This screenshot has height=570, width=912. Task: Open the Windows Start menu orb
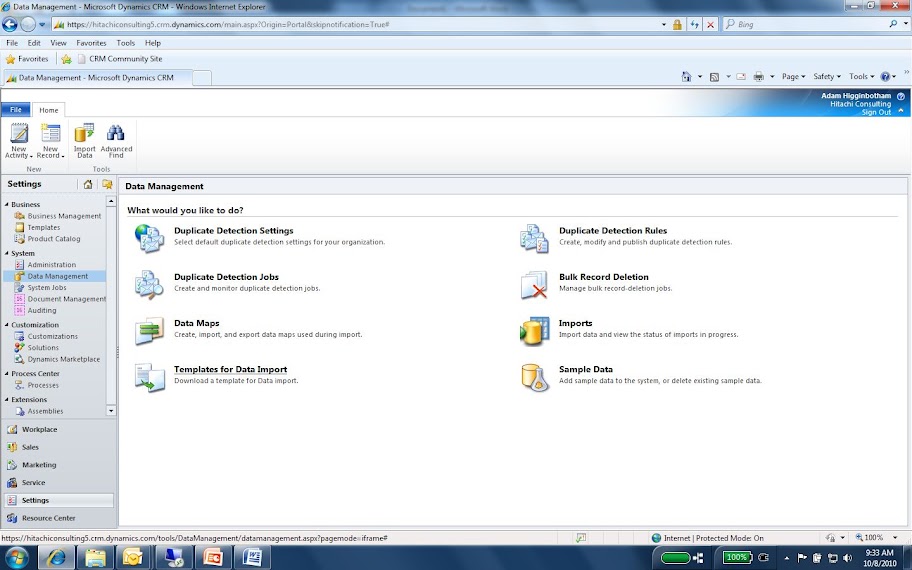[16, 557]
